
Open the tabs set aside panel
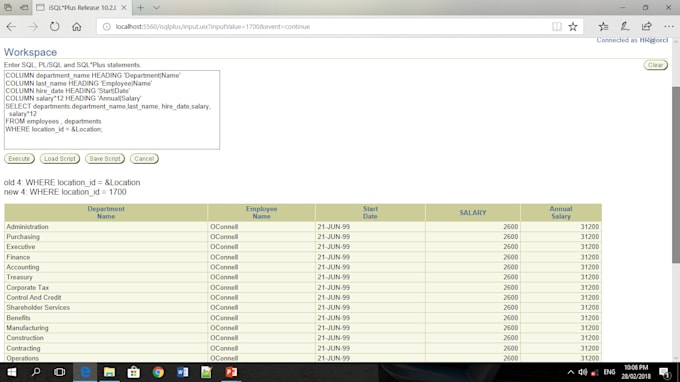coord(8,7)
